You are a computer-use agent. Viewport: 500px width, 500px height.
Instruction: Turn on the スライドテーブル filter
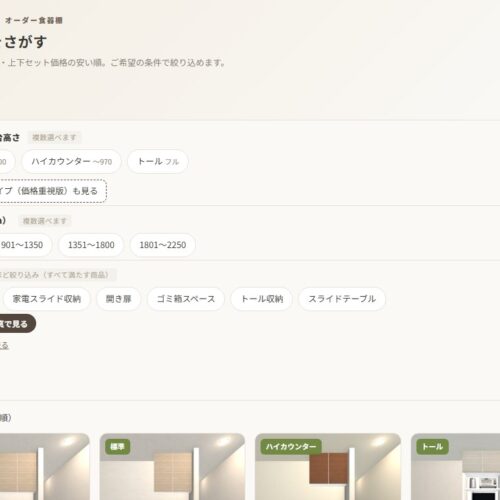click(x=342, y=299)
